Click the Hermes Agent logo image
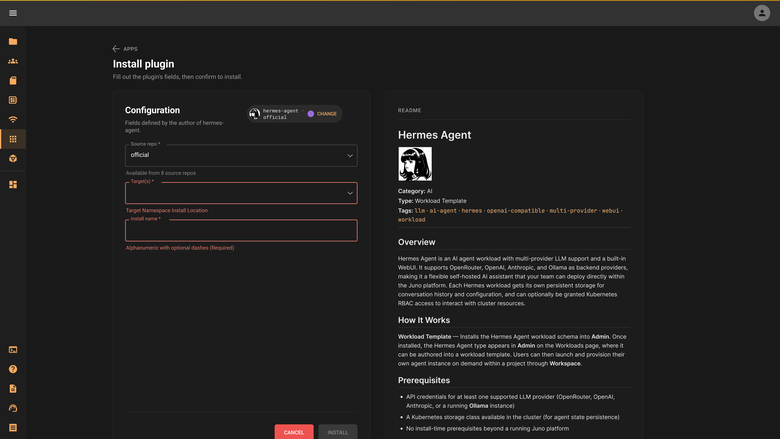780x439 pixels. click(x=415, y=164)
